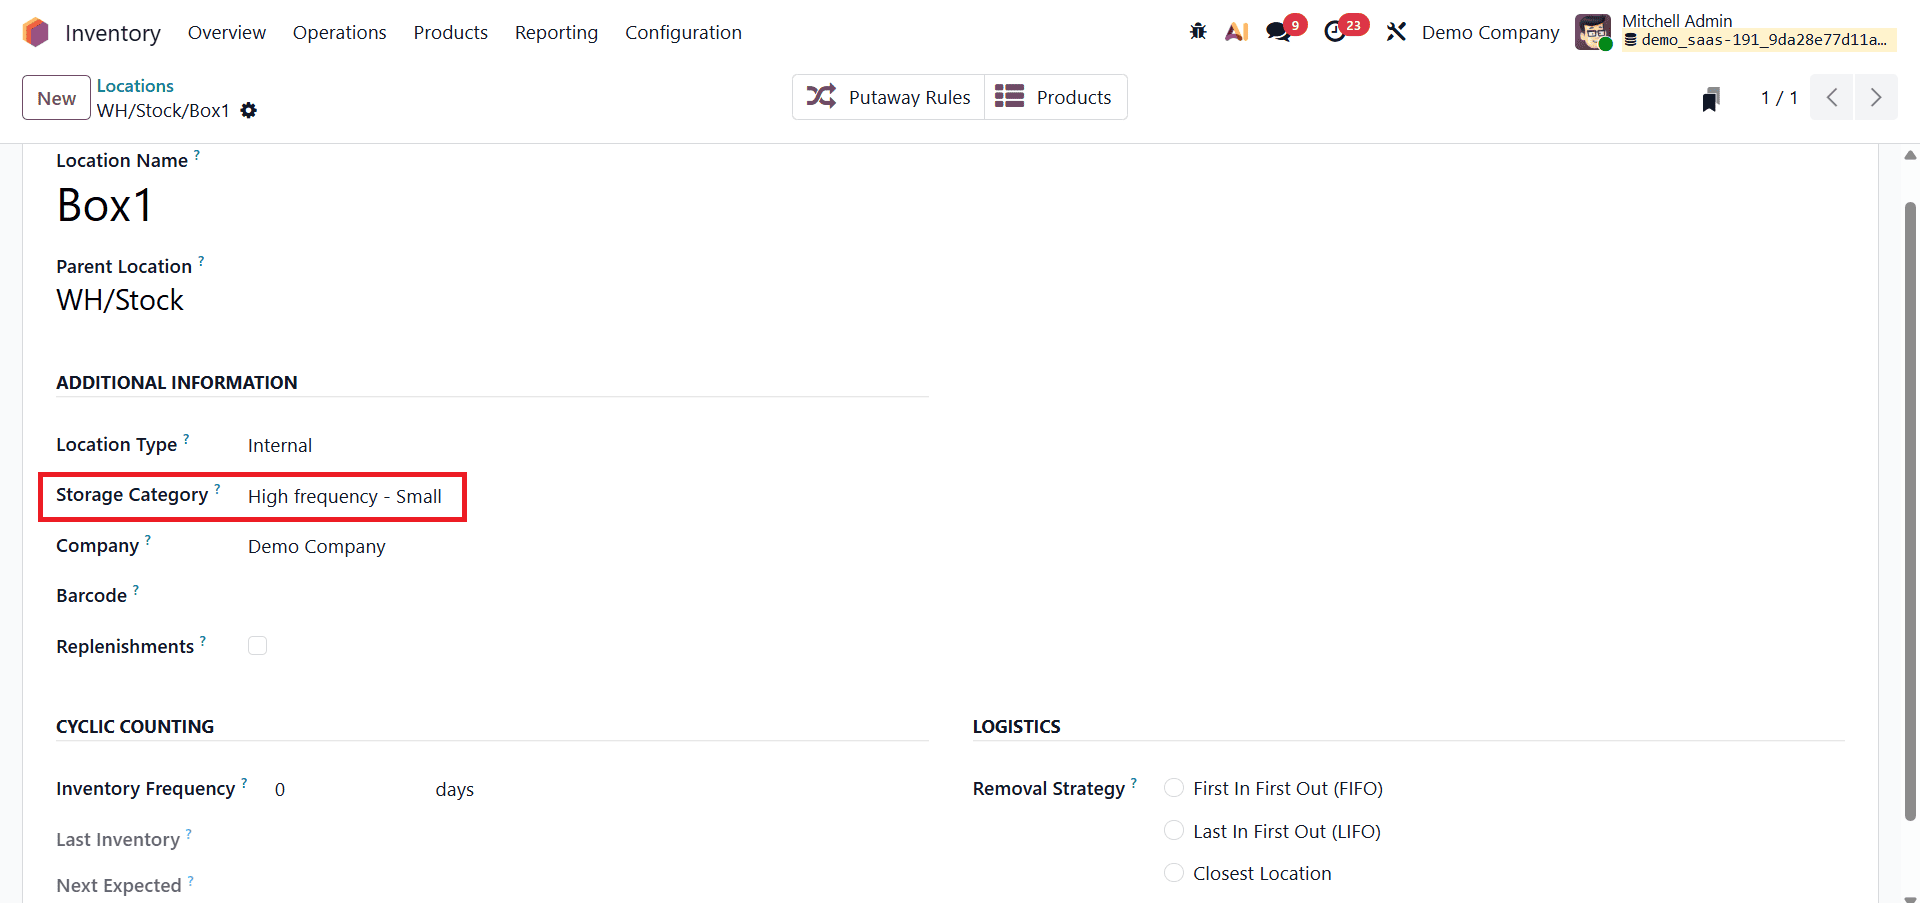The width and height of the screenshot is (1920, 903).
Task: Enable the Replenishments checkbox
Action: pos(258,645)
